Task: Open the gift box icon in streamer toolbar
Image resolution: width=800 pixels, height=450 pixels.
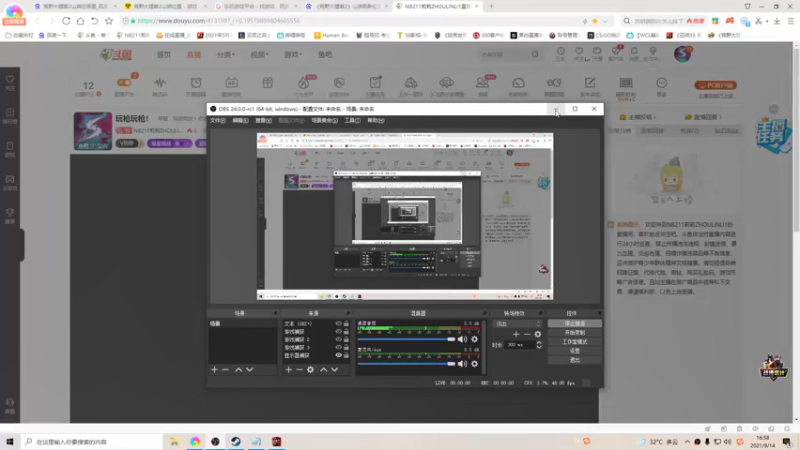Action: [267, 83]
